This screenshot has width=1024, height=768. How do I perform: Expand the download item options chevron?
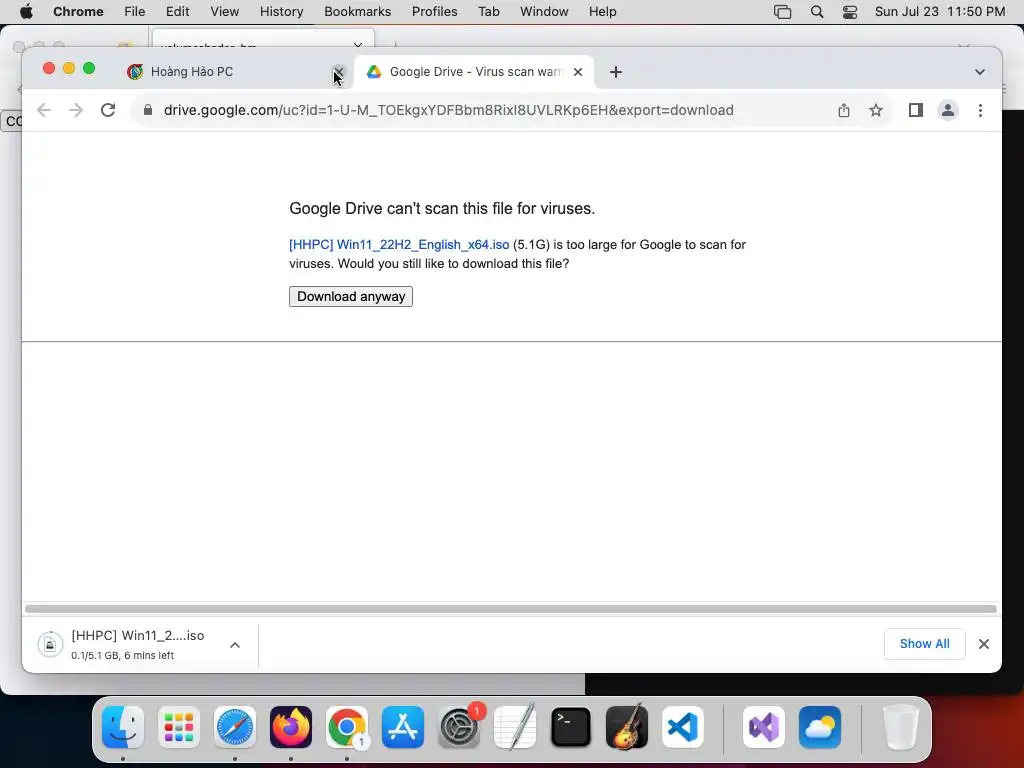click(235, 645)
